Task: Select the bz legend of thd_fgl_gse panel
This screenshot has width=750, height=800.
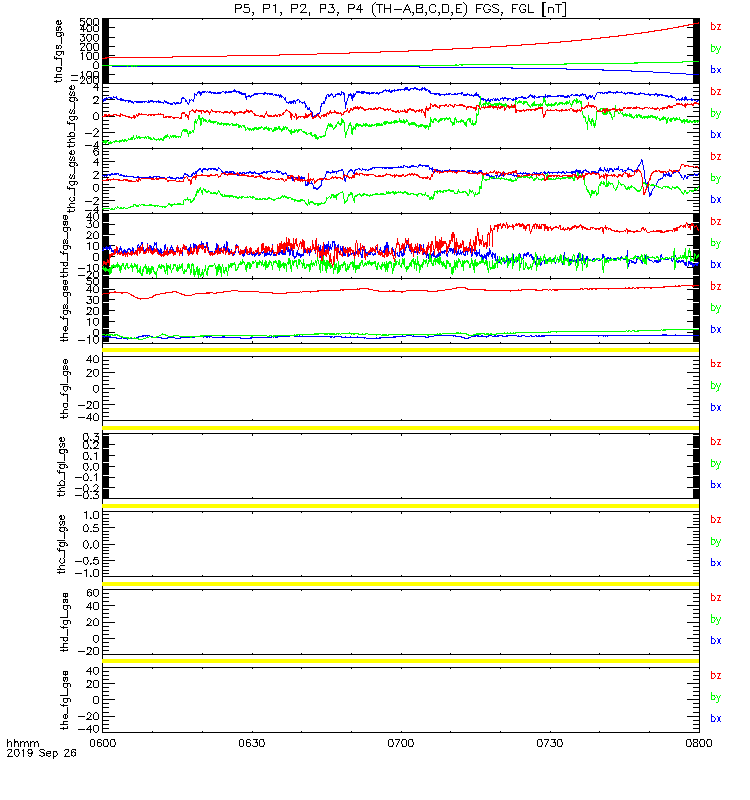Action: tap(716, 597)
